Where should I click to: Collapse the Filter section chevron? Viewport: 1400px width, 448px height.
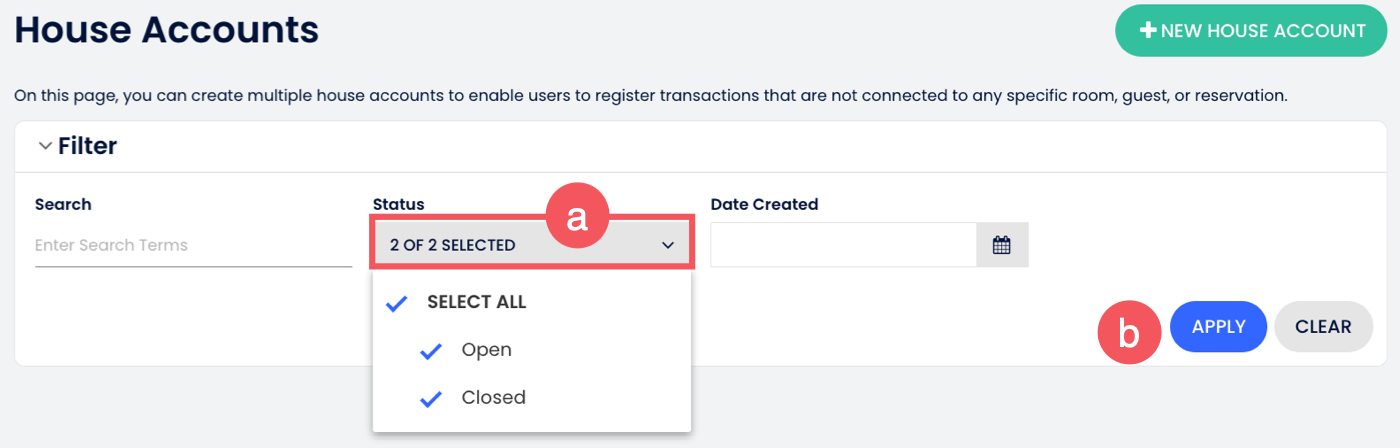44,146
